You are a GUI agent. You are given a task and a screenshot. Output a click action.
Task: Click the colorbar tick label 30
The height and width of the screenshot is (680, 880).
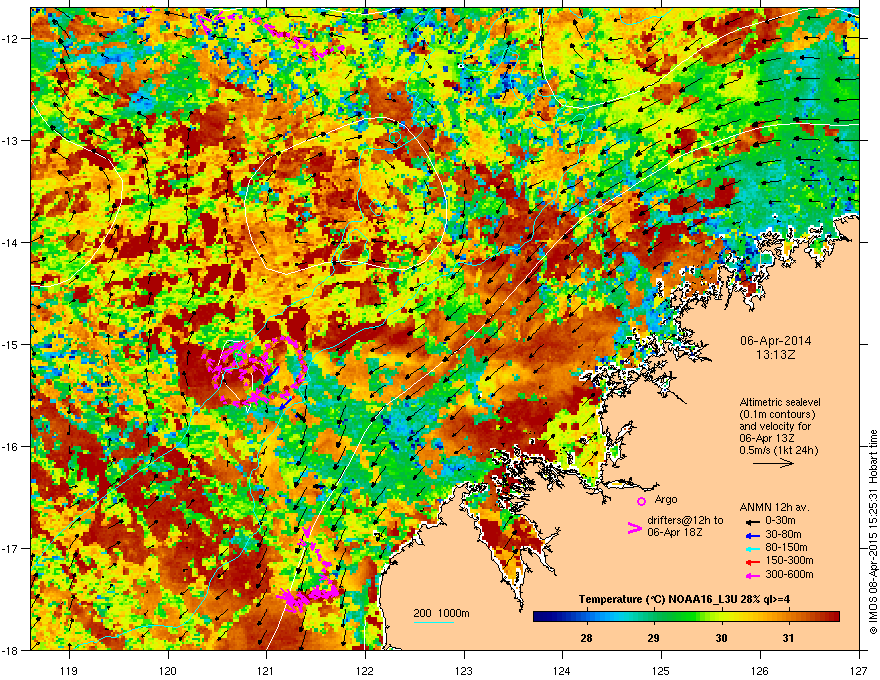[x=721, y=638]
